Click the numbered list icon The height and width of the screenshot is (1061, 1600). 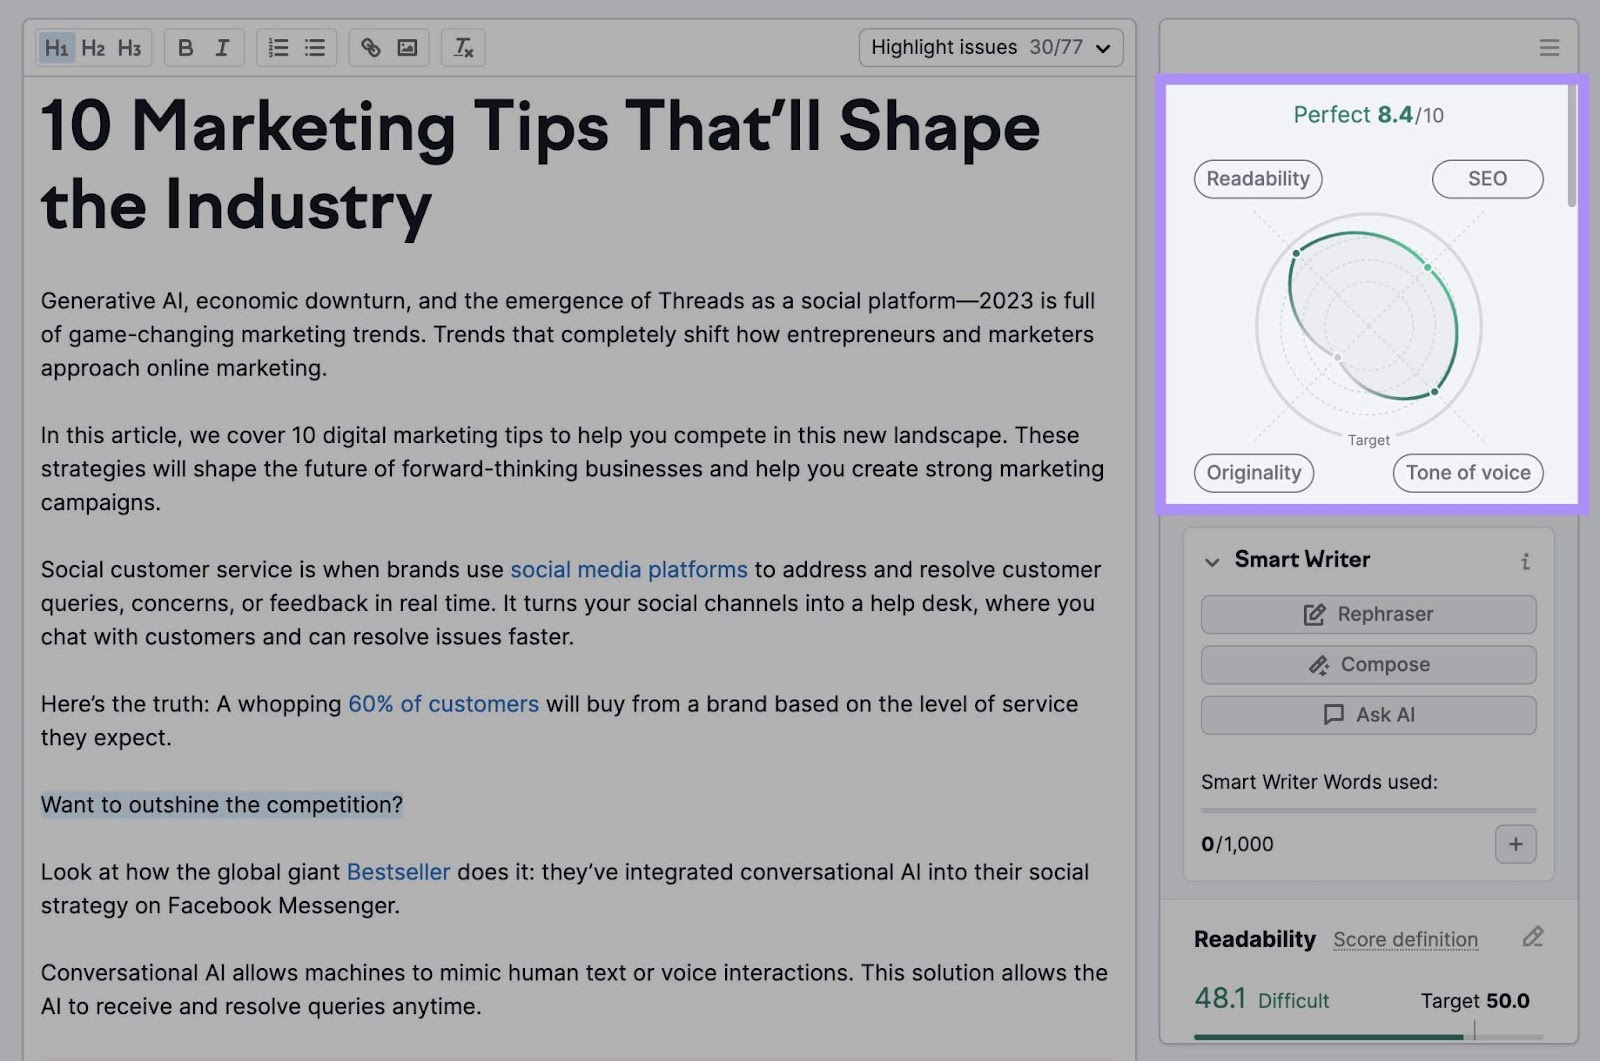click(x=277, y=47)
